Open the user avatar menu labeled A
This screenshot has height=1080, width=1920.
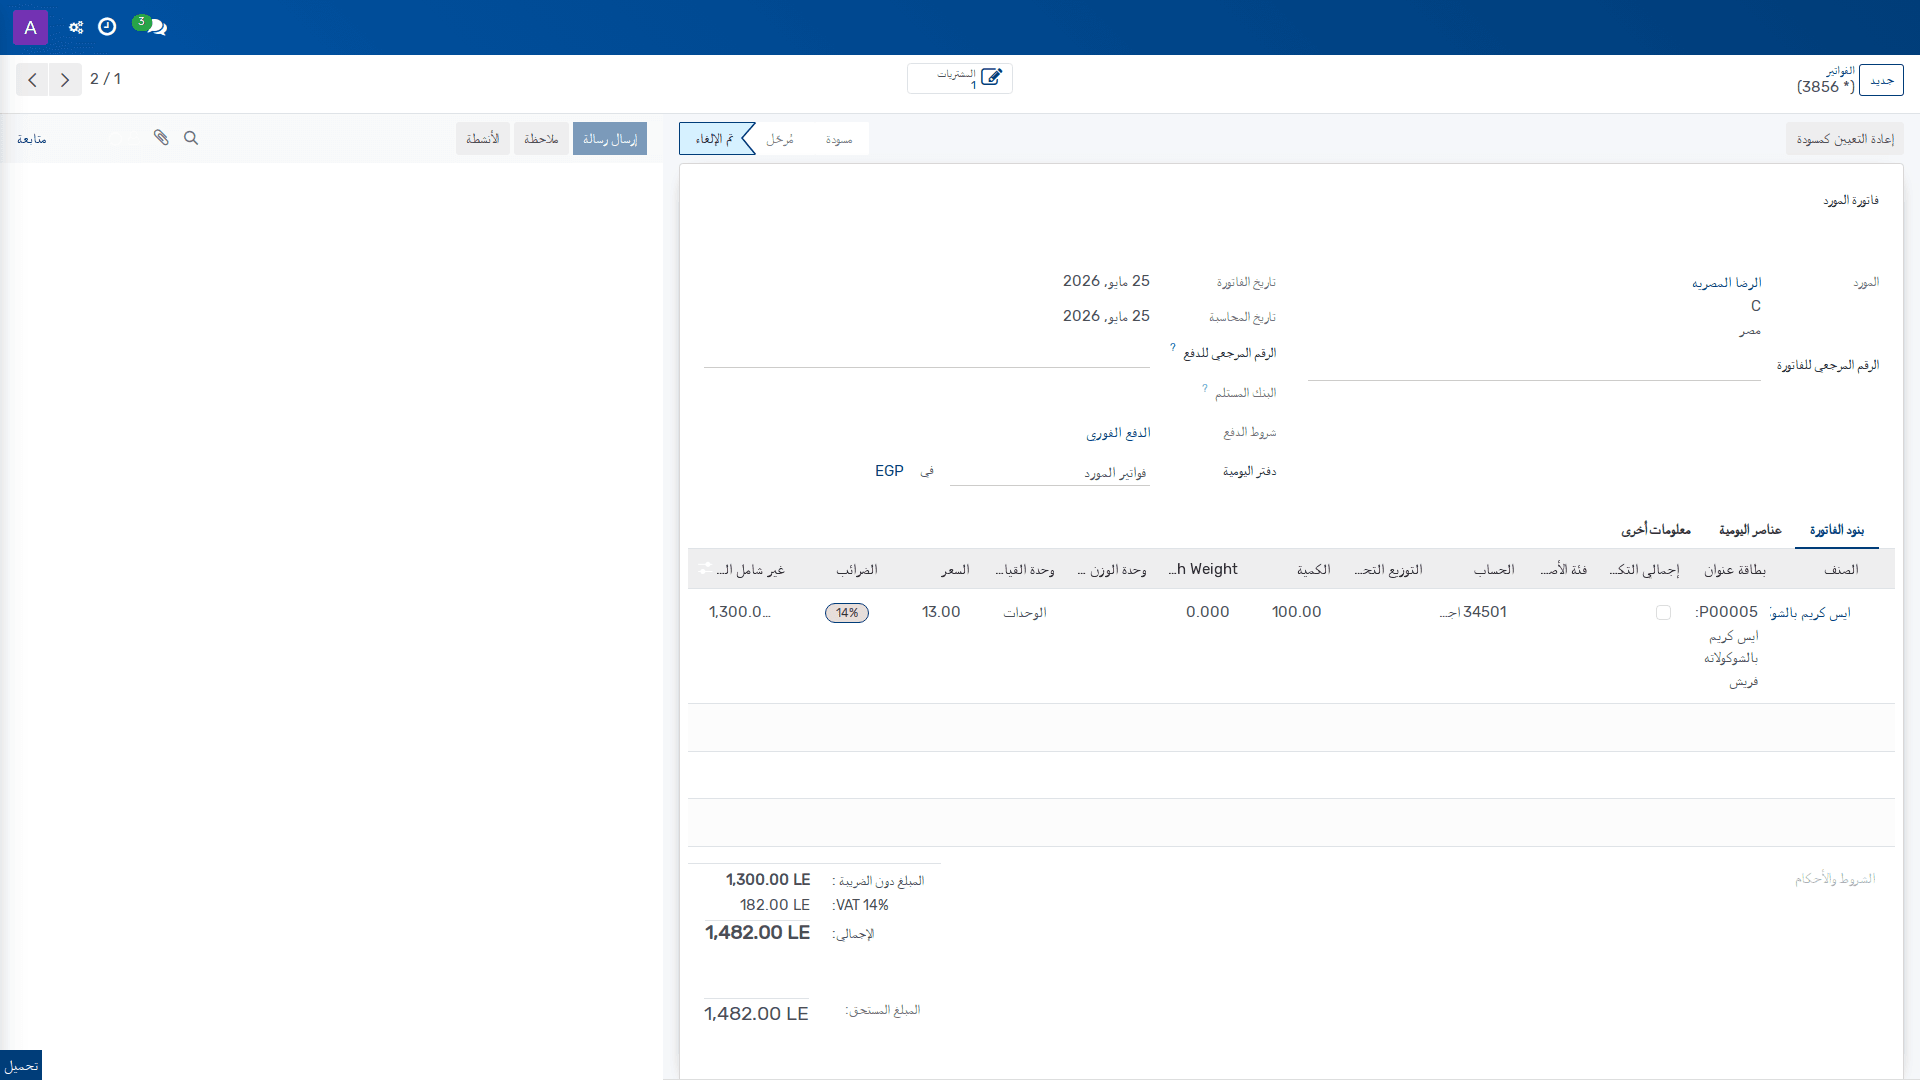(30, 27)
